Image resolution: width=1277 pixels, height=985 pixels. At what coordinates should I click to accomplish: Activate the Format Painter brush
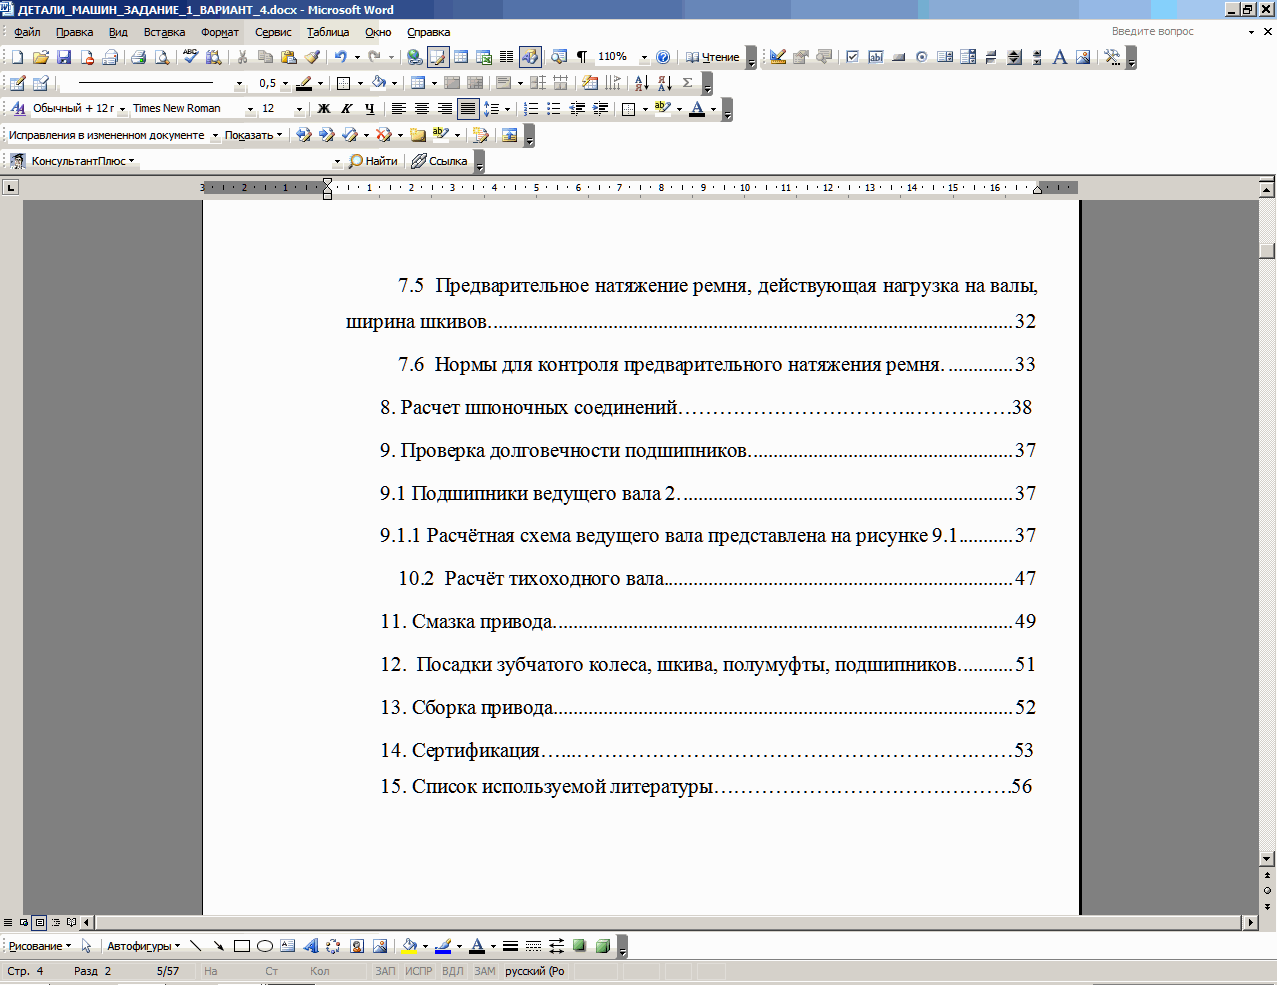pos(312,57)
